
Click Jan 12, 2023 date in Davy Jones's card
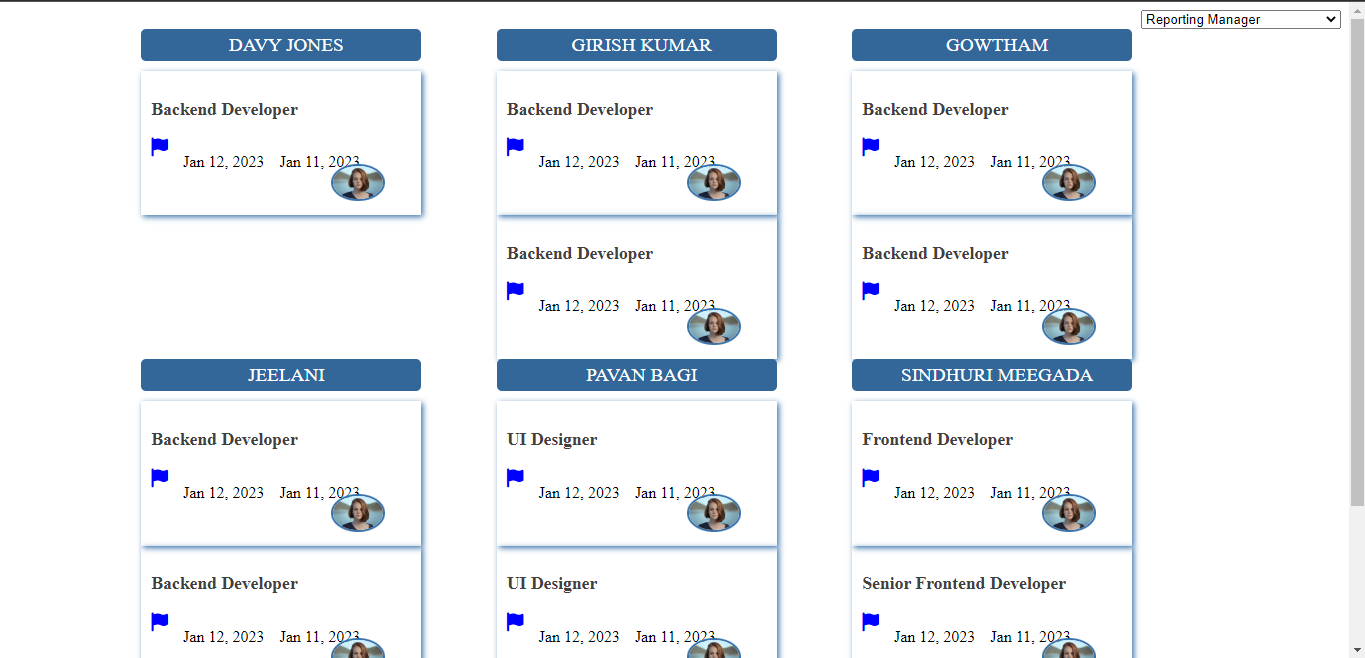pyautogui.click(x=224, y=162)
